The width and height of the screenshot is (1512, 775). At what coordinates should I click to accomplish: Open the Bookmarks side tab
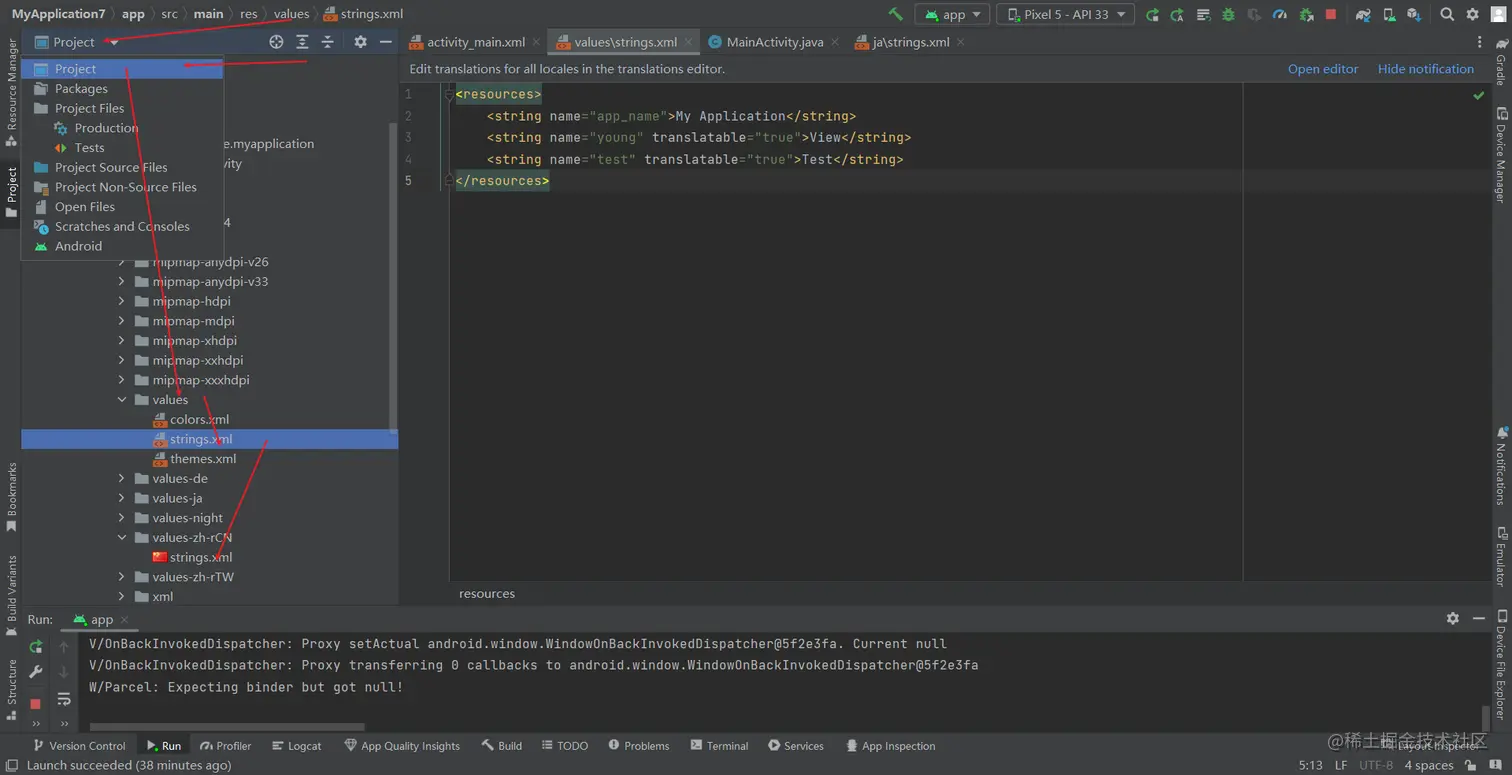tap(11, 497)
